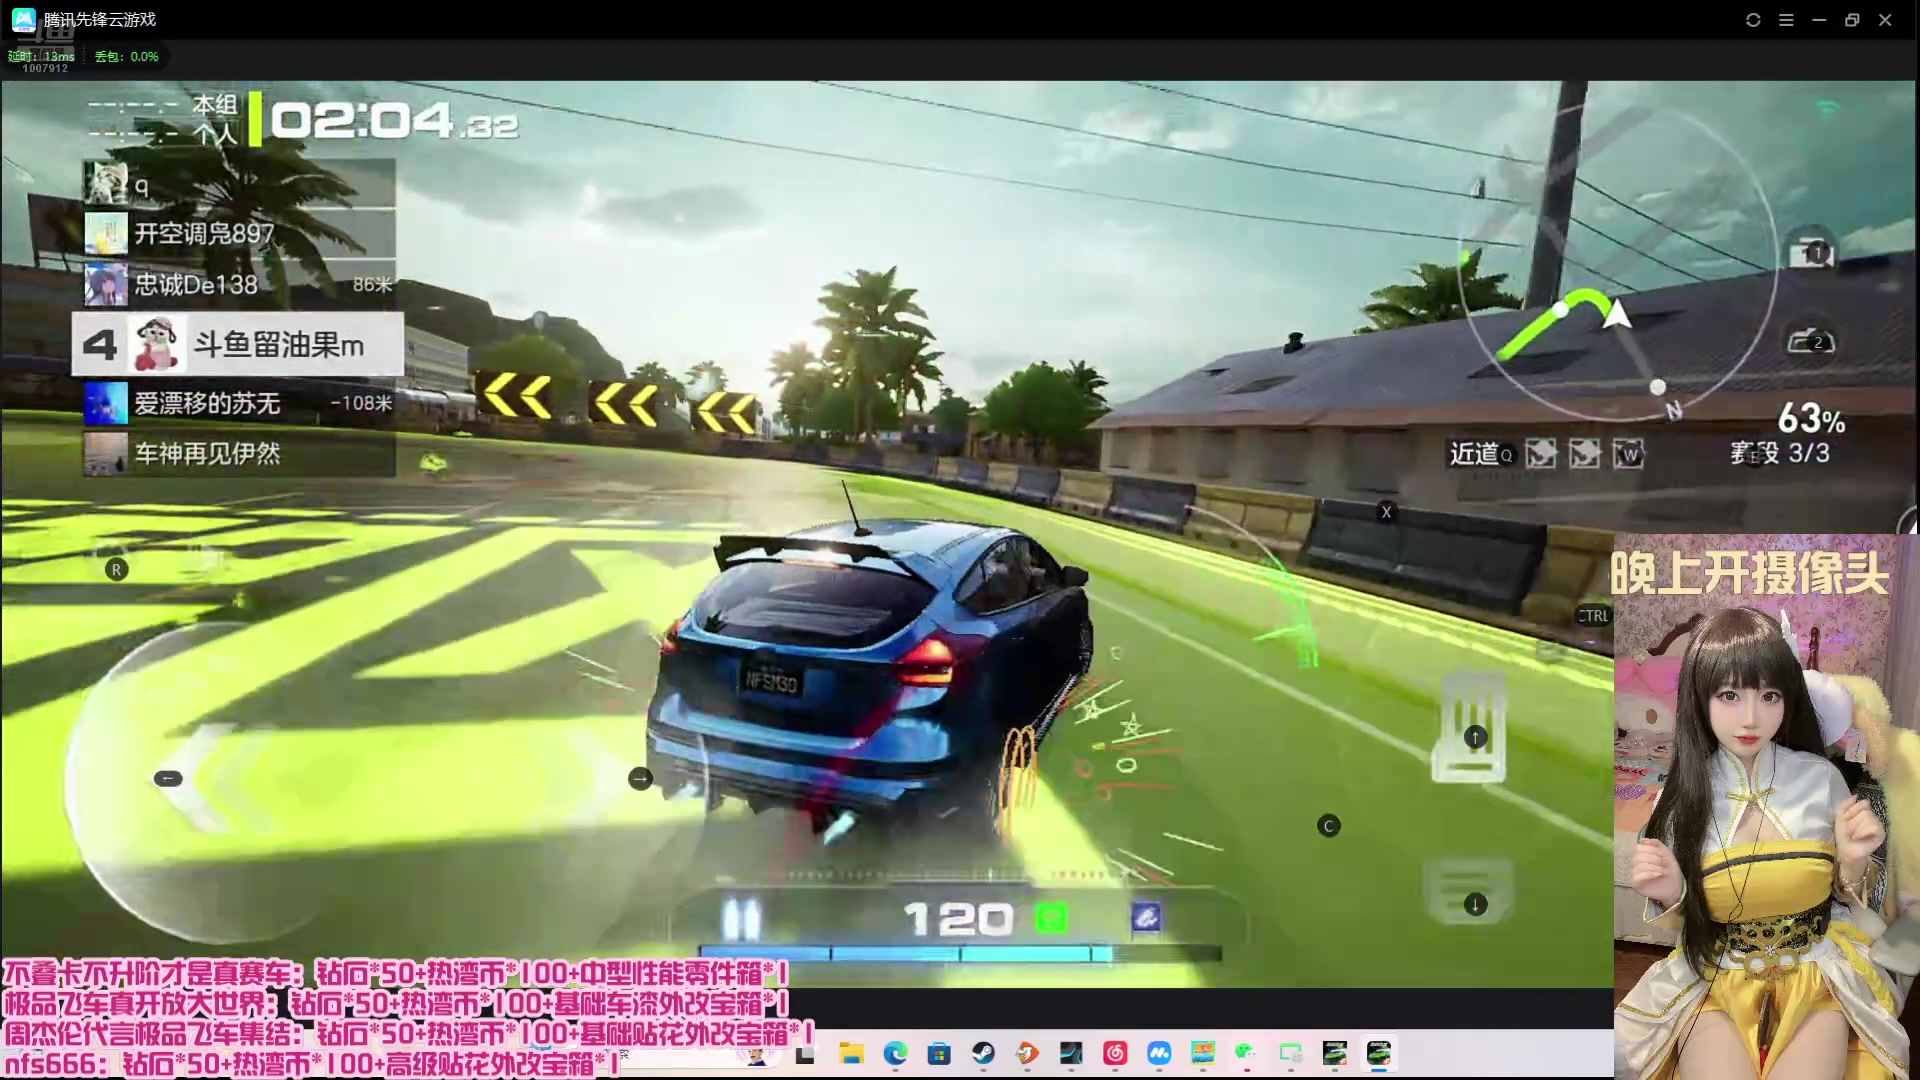The width and height of the screenshot is (1920, 1080).
Task: Select player 车神再见伊然 in ranking list
Action: (239, 454)
